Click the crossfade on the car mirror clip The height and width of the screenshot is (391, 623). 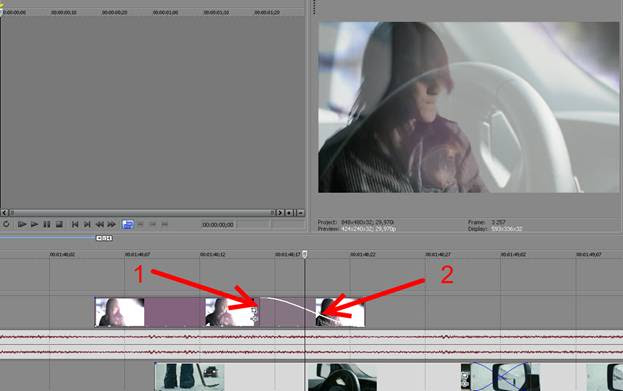500,377
